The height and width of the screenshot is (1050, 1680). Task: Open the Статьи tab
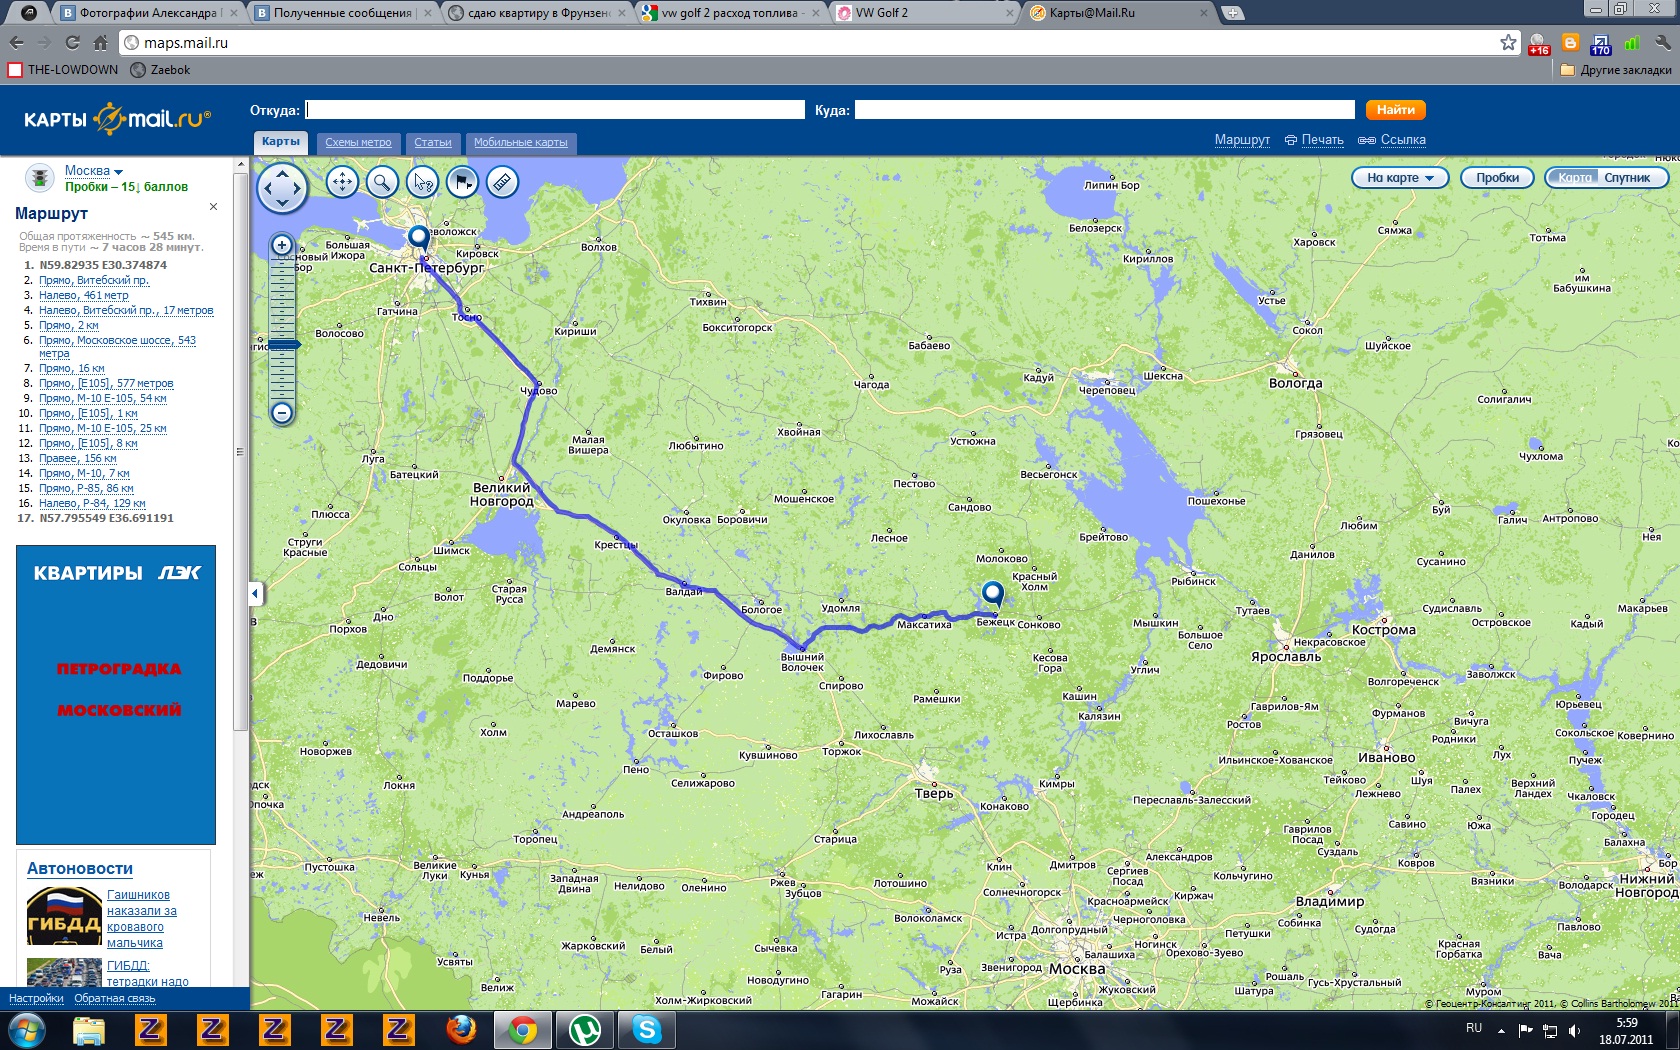[433, 143]
